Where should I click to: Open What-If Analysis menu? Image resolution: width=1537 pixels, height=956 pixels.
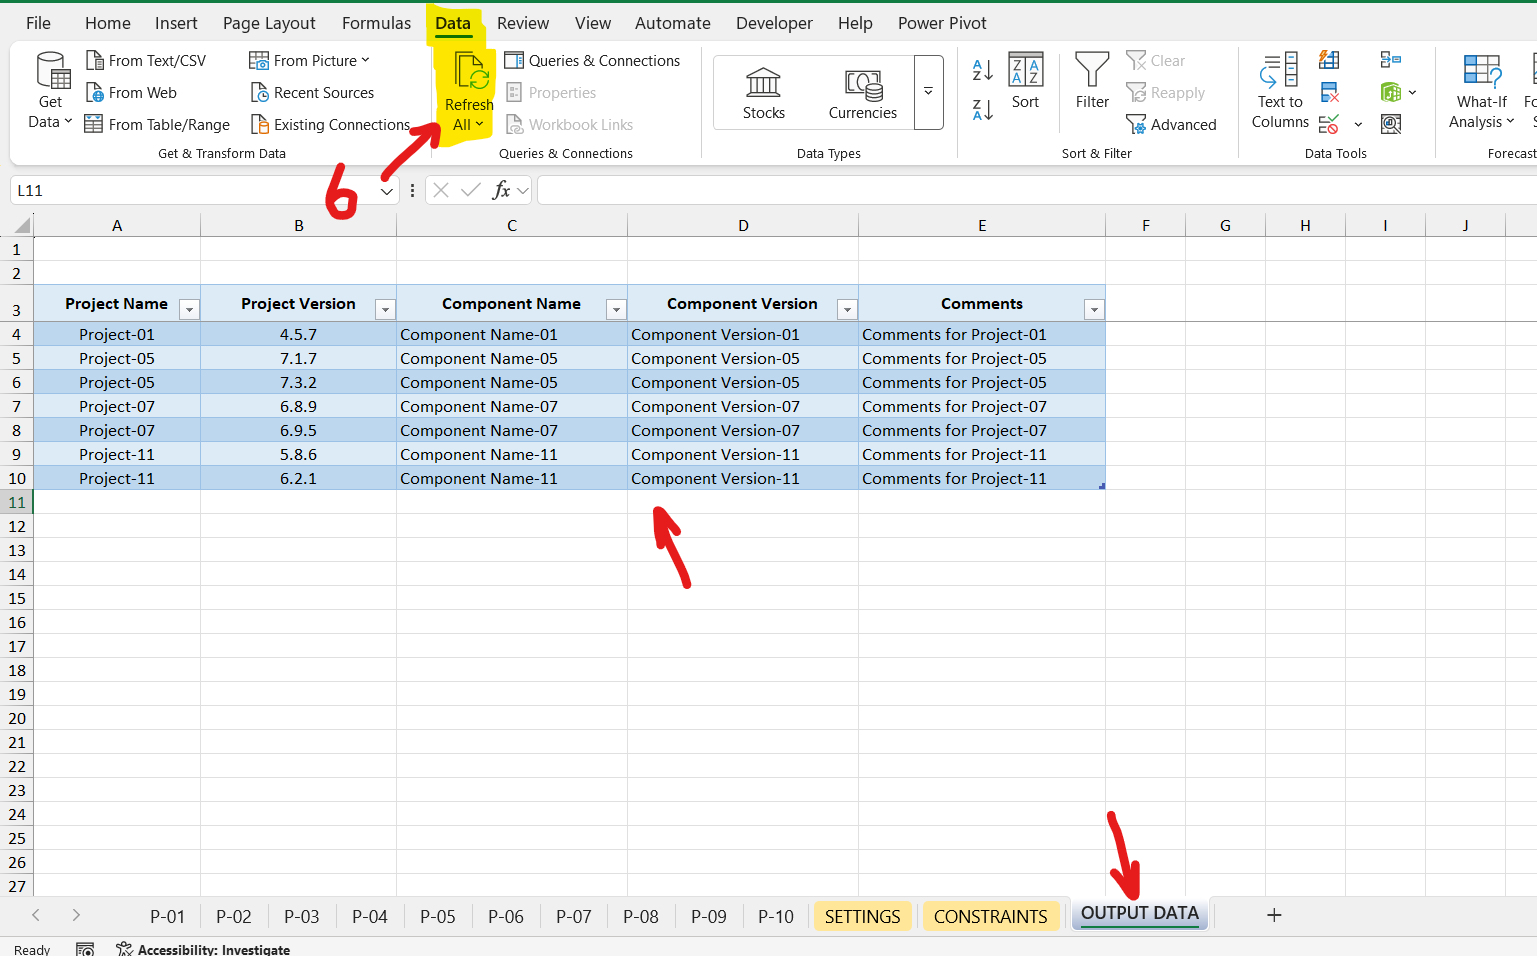coord(1482,91)
